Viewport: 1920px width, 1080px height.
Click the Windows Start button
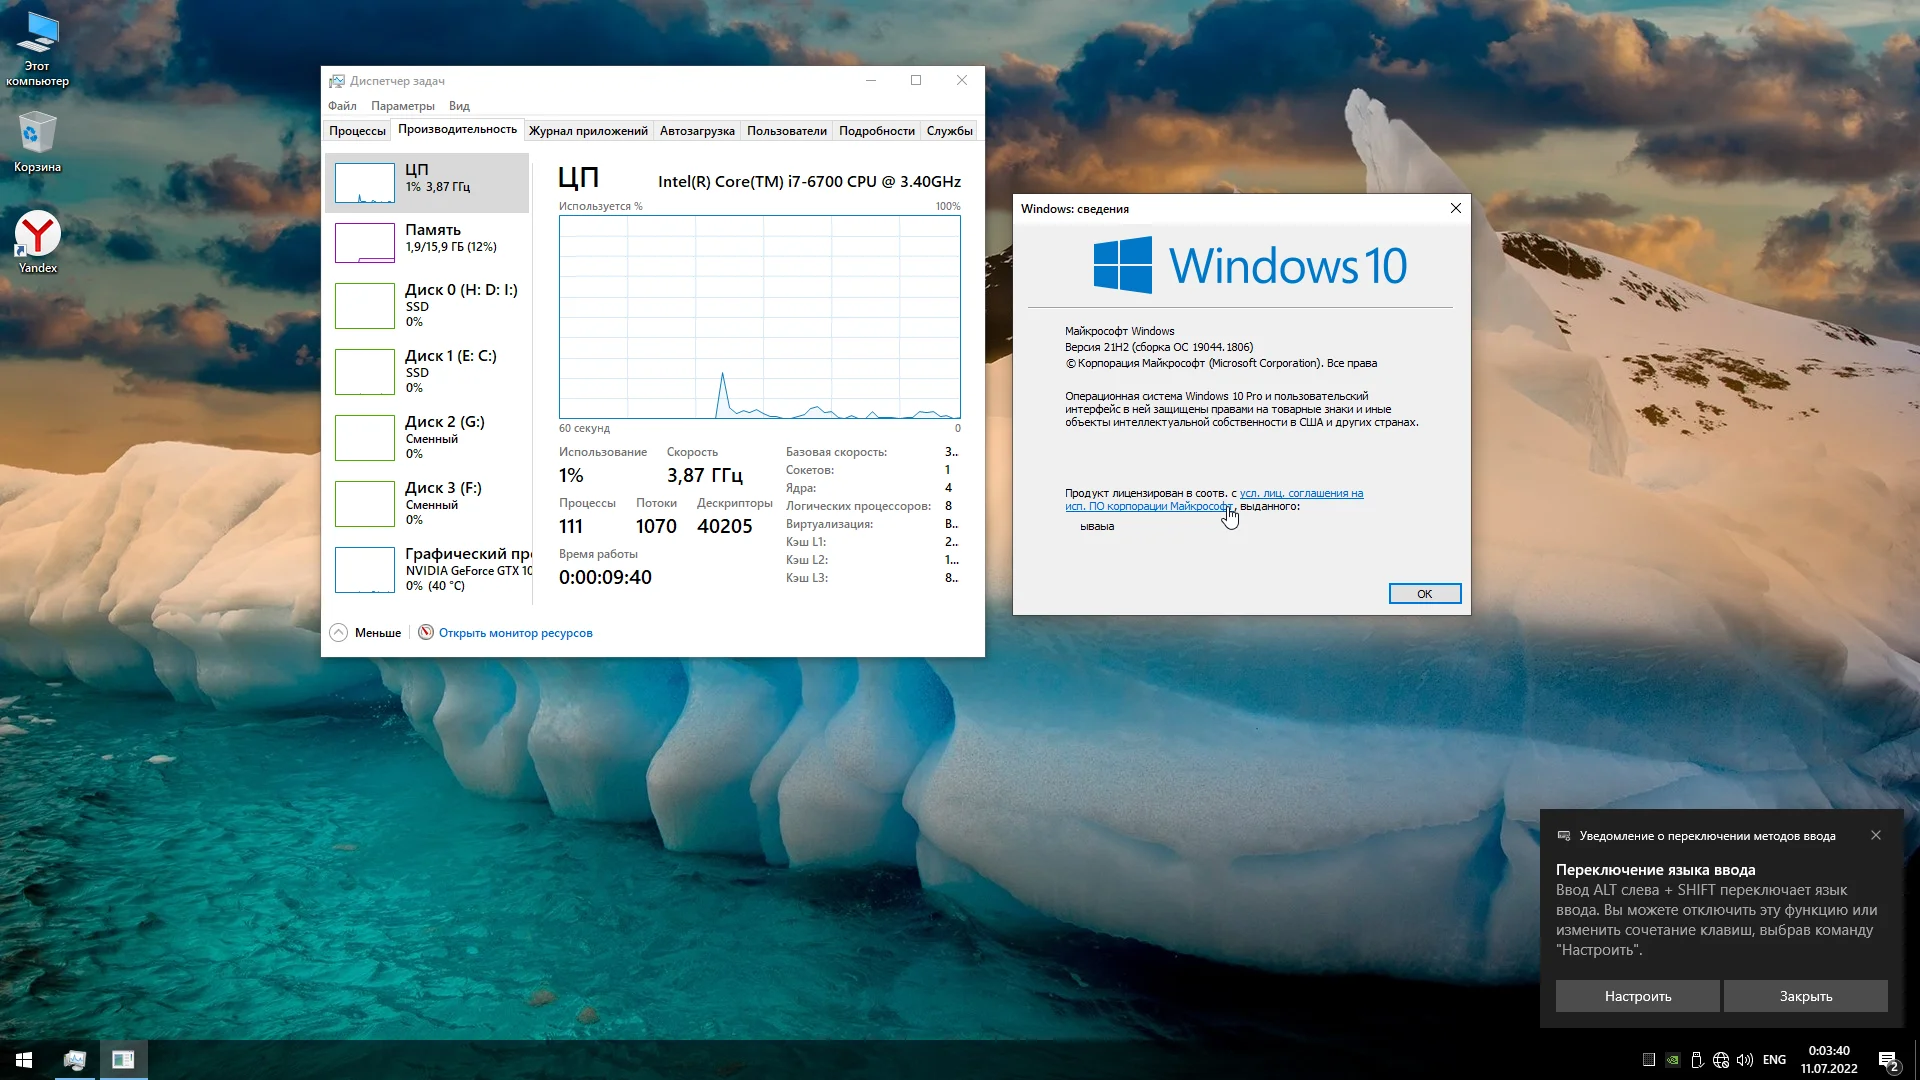click(24, 1060)
